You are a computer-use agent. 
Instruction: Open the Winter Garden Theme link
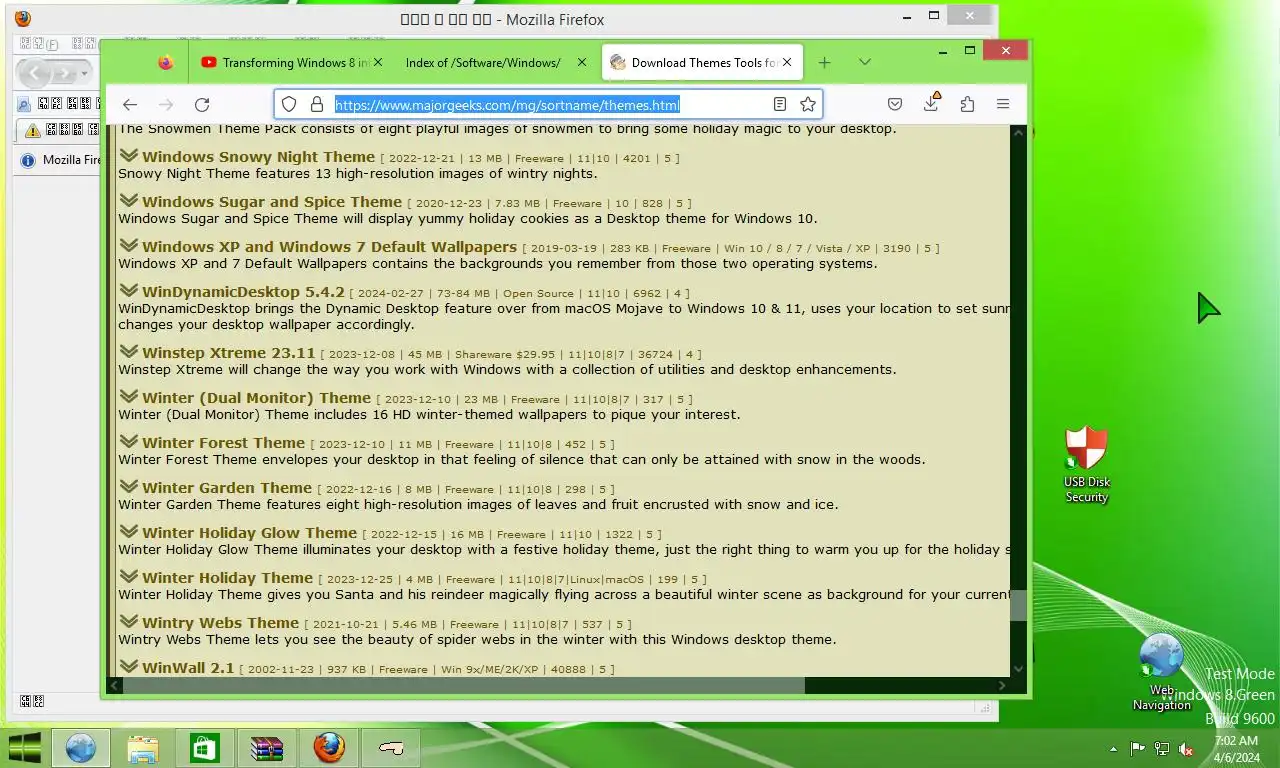[x=227, y=488]
